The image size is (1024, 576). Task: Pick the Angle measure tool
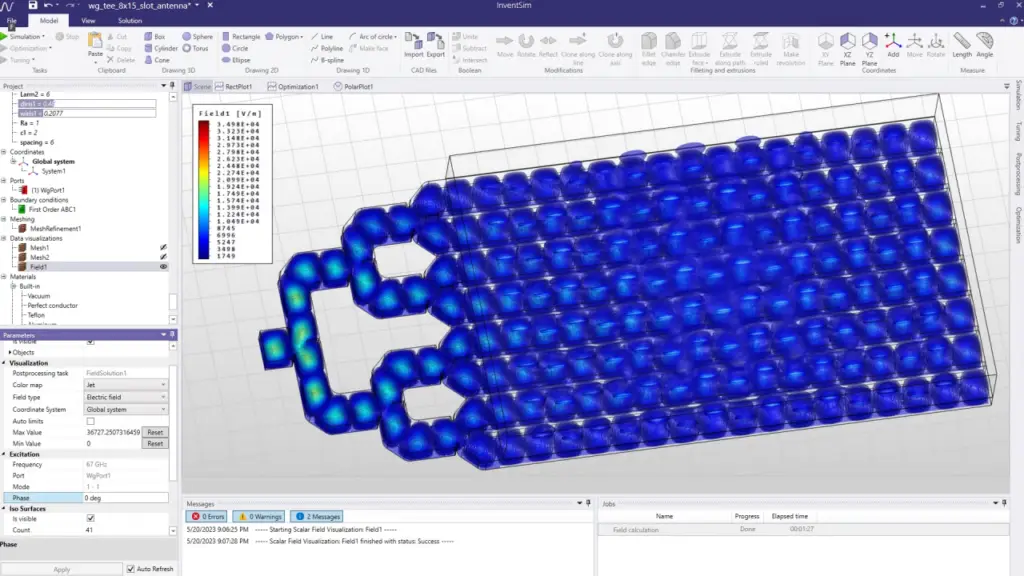985,44
